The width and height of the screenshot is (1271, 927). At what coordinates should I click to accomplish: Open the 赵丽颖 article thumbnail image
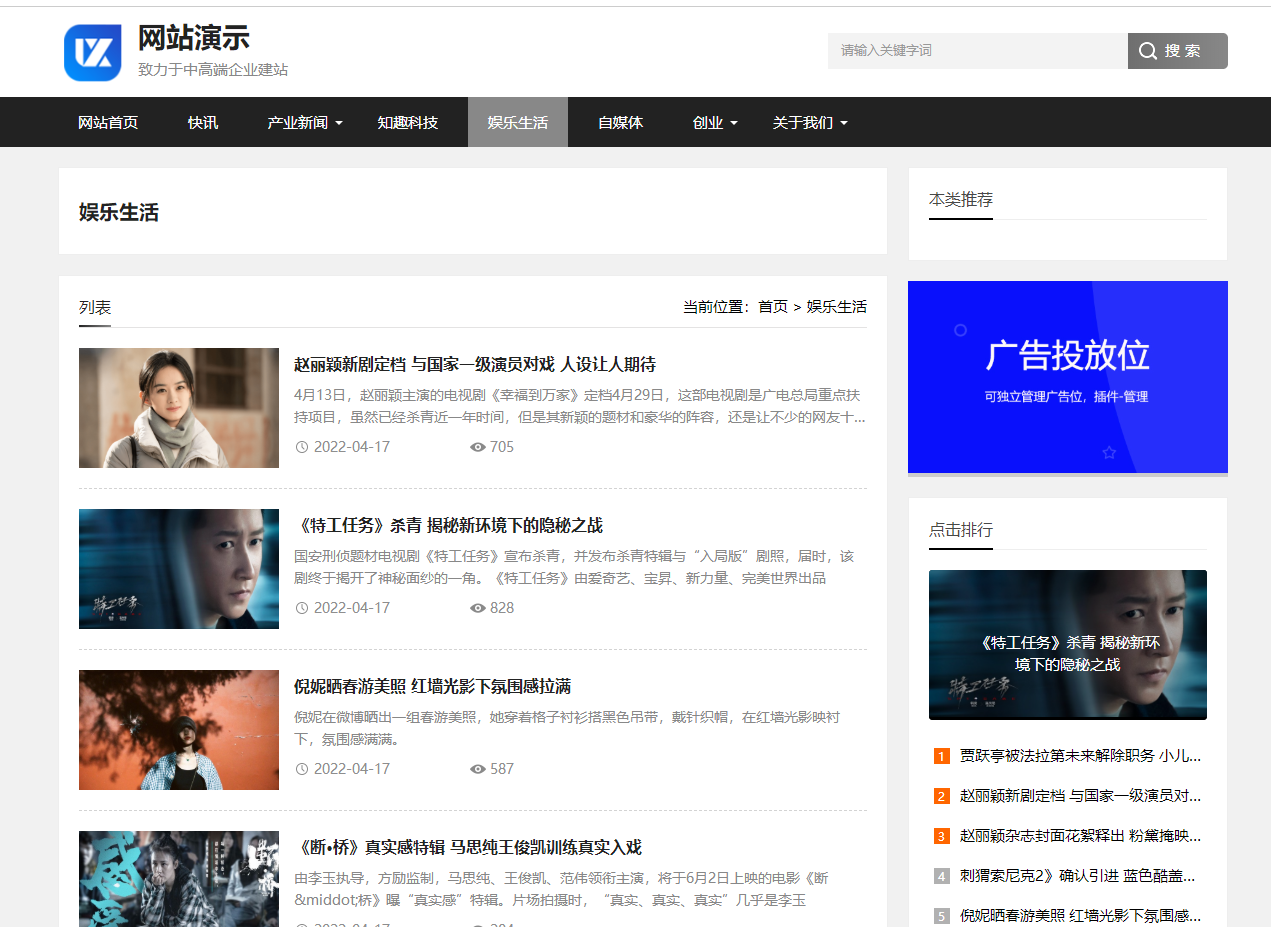179,408
